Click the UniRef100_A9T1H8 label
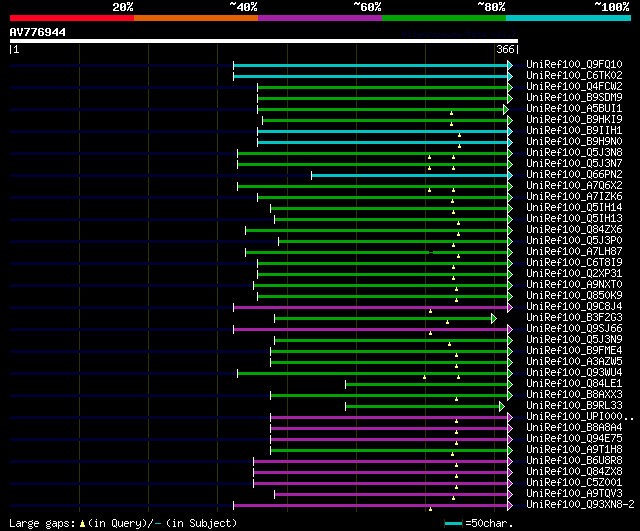The width and height of the screenshot is (640, 531). [x=574, y=450]
